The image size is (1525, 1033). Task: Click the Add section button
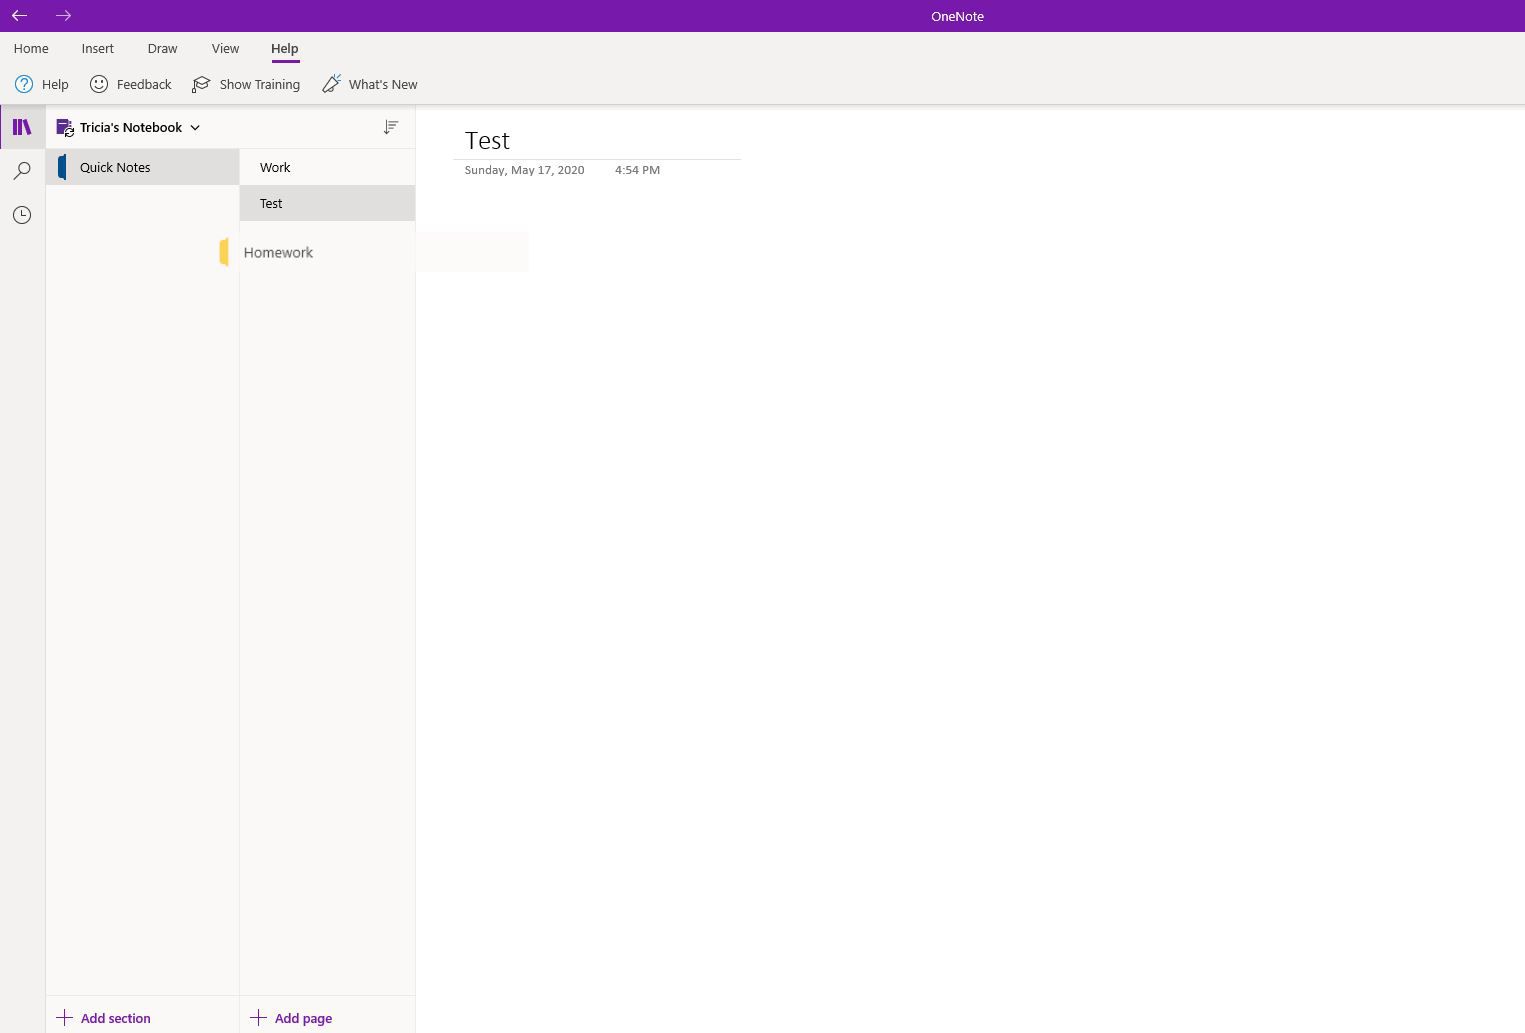[104, 1018]
